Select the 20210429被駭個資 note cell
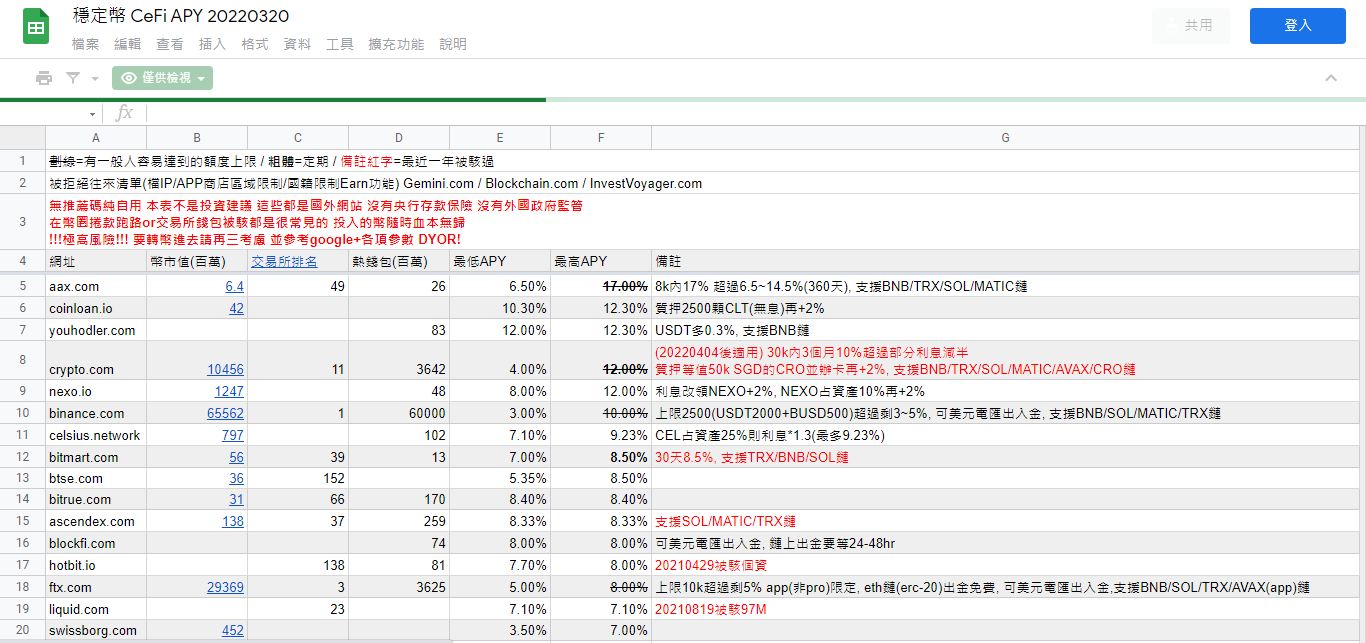The image size is (1366, 643). pos(1006,565)
